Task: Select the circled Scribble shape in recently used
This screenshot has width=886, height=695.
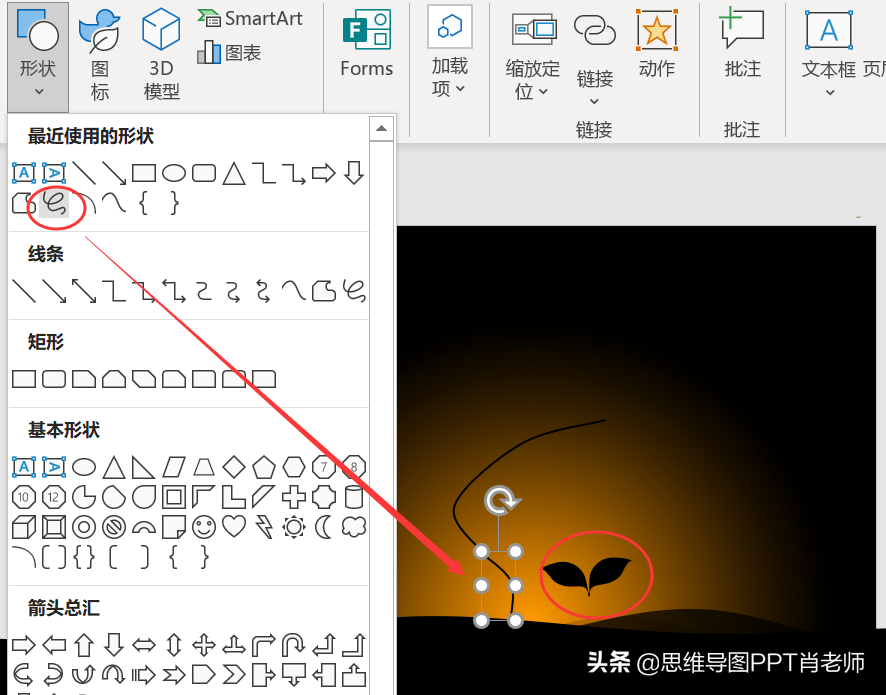Action: [54, 203]
